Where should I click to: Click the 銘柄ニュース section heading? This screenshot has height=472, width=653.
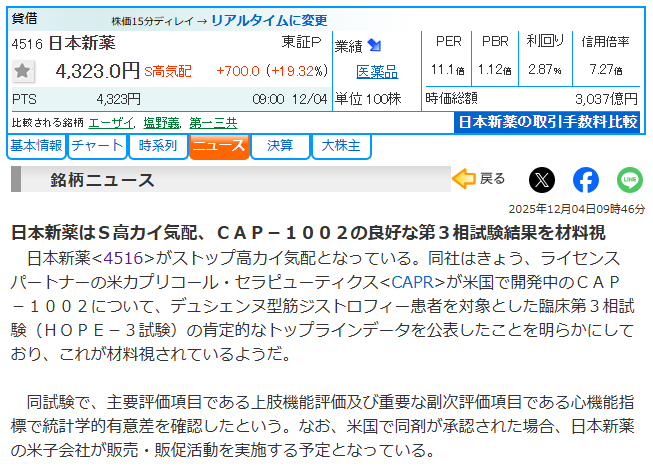[102, 180]
